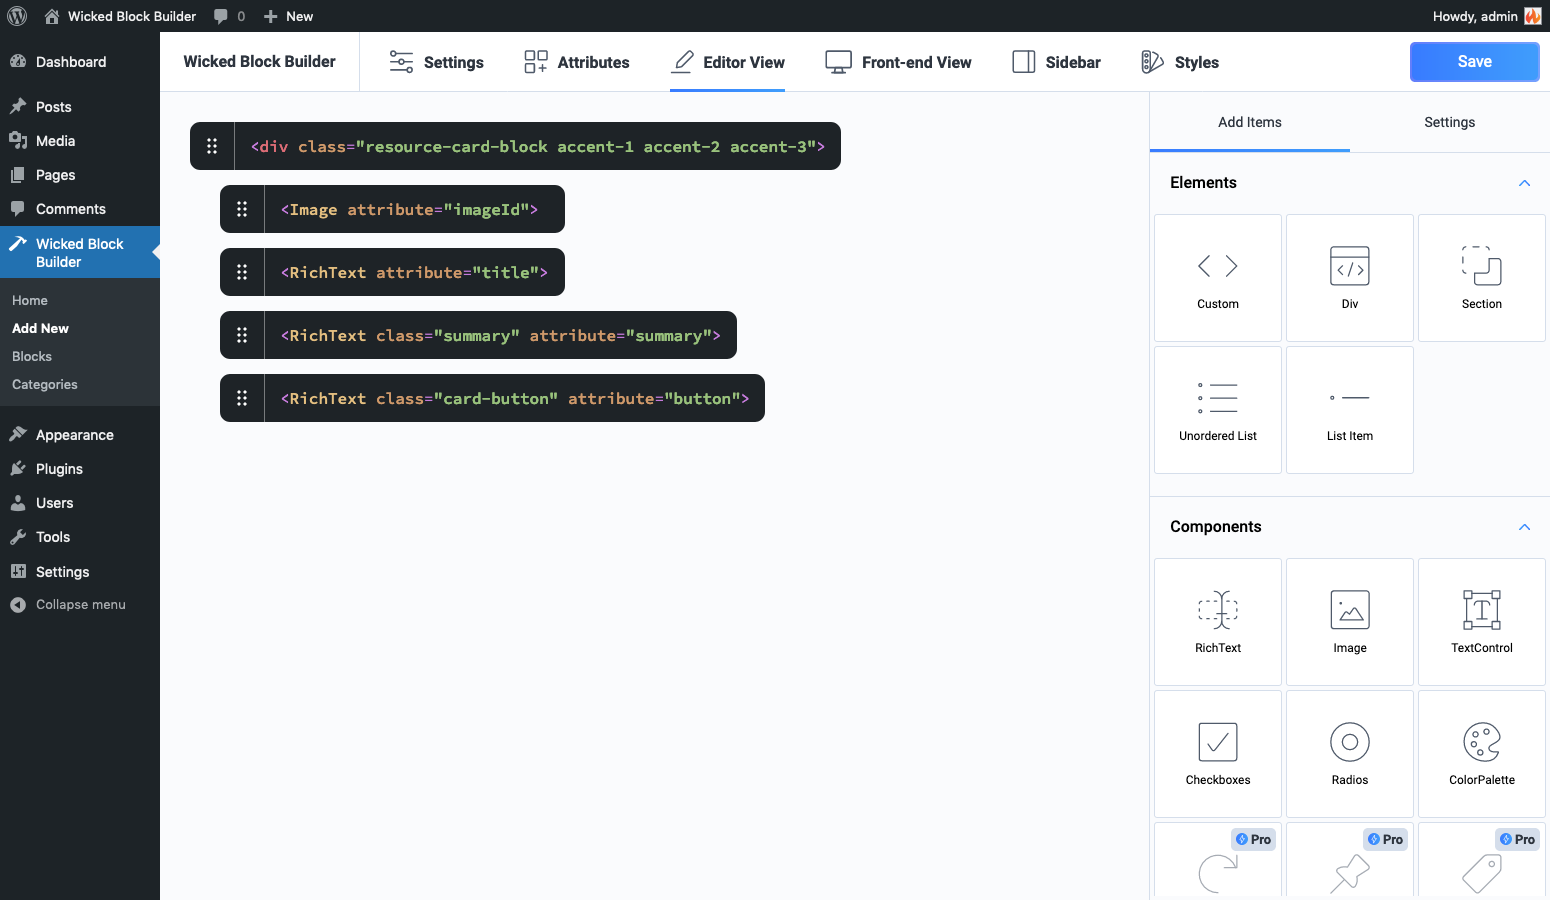This screenshot has width=1550, height=900.
Task: Add a Radios component
Action: click(1350, 754)
